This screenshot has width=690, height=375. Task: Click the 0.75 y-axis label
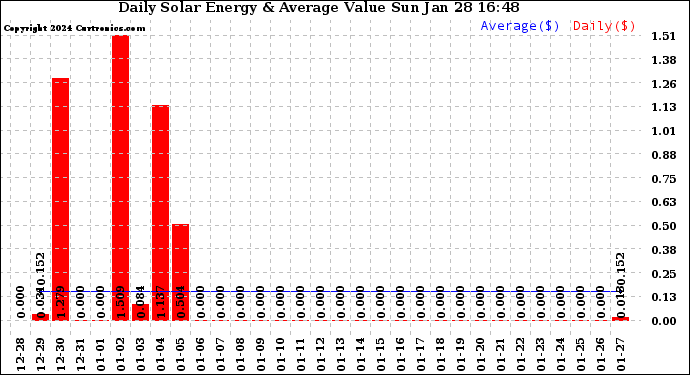(664, 179)
